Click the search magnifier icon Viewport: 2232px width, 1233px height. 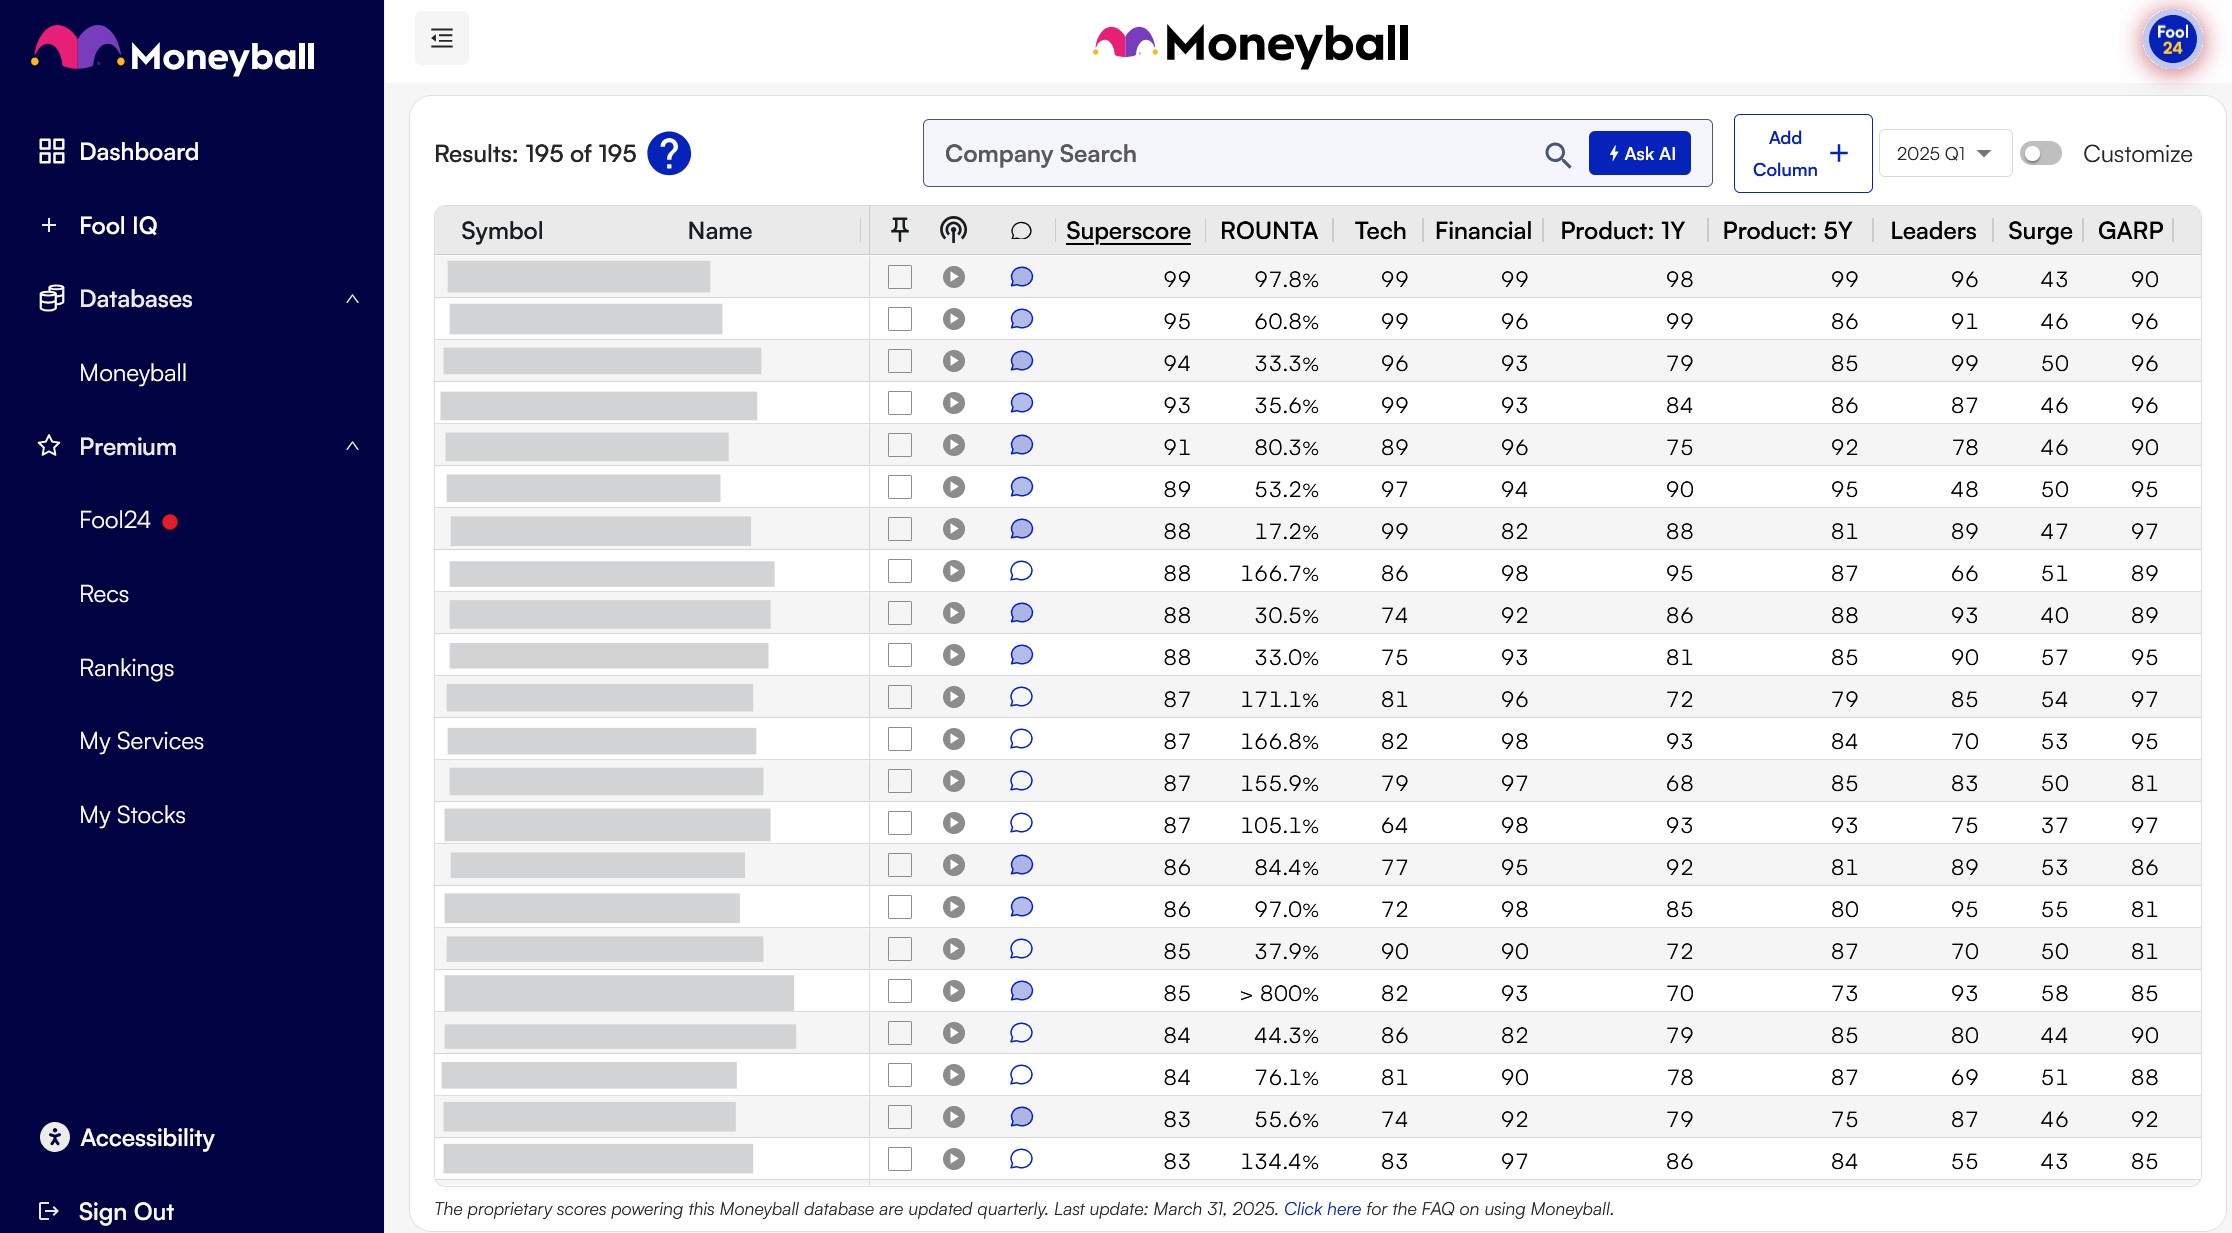pyautogui.click(x=1557, y=155)
